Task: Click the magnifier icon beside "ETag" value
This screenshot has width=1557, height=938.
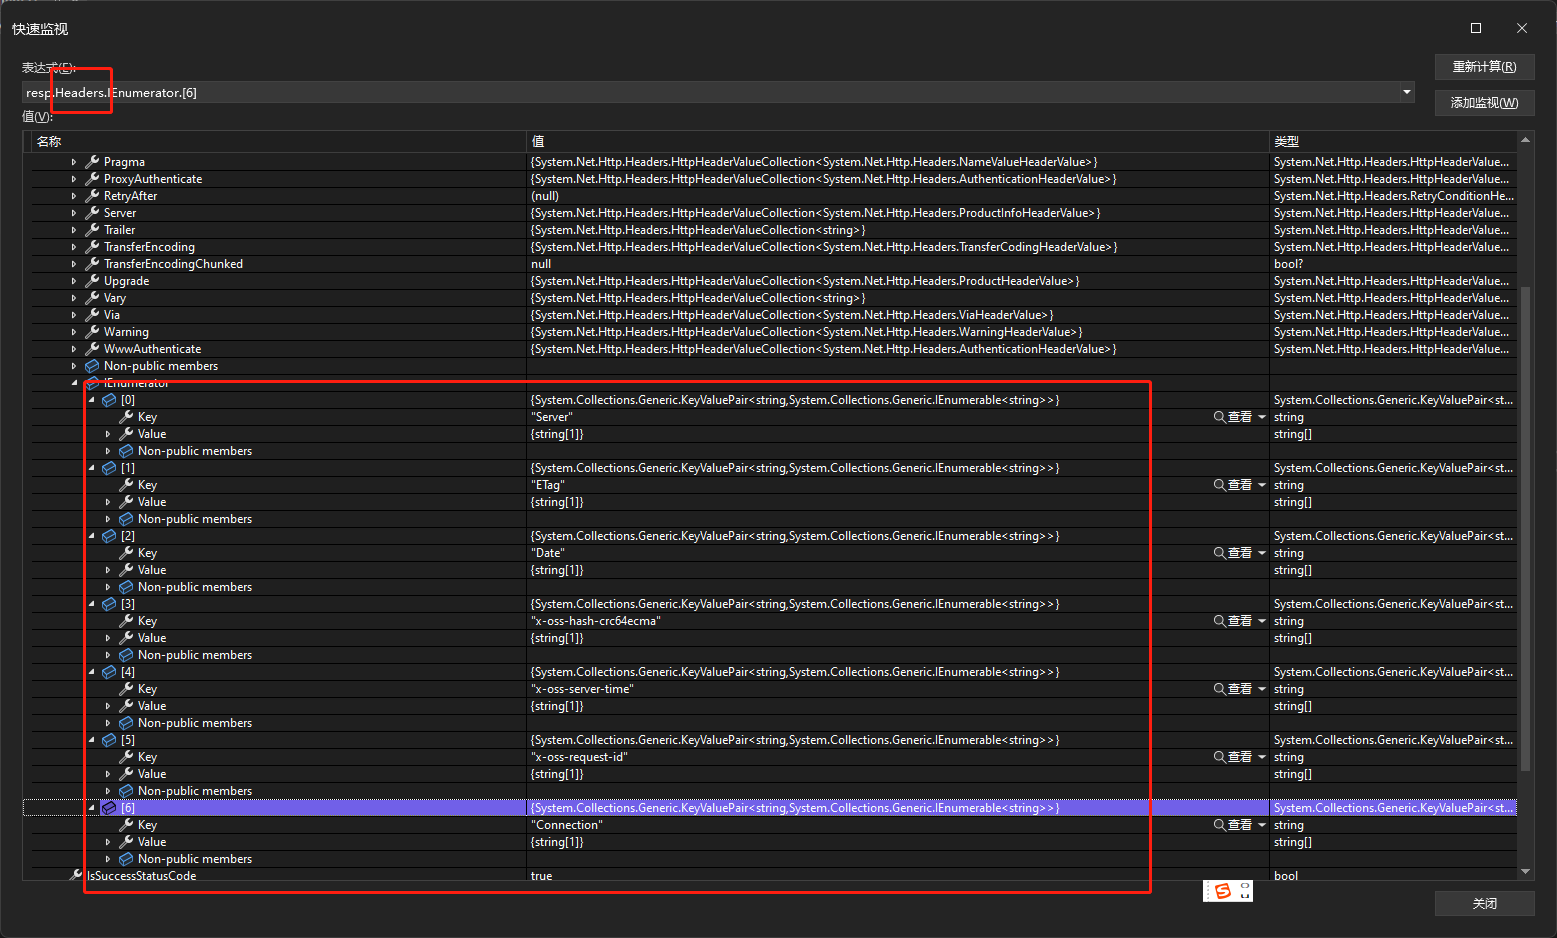Action: (x=1221, y=484)
